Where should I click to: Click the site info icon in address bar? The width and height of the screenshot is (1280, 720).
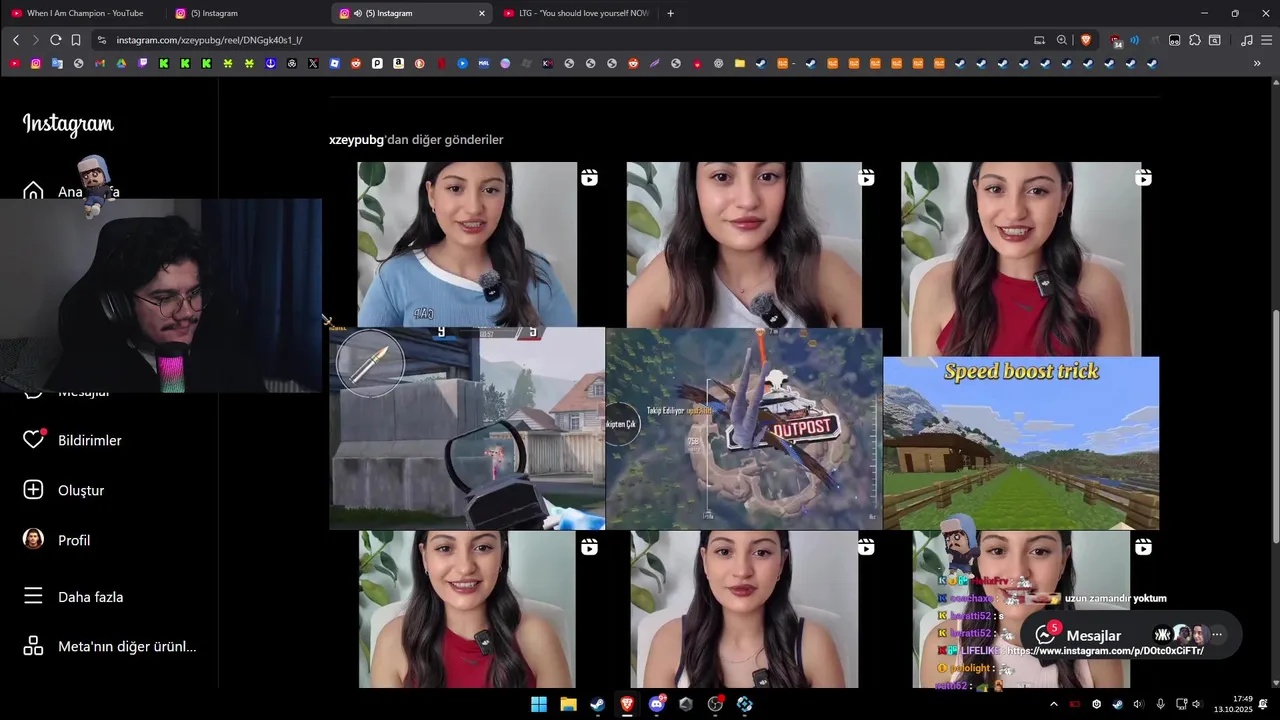point(101,40)
